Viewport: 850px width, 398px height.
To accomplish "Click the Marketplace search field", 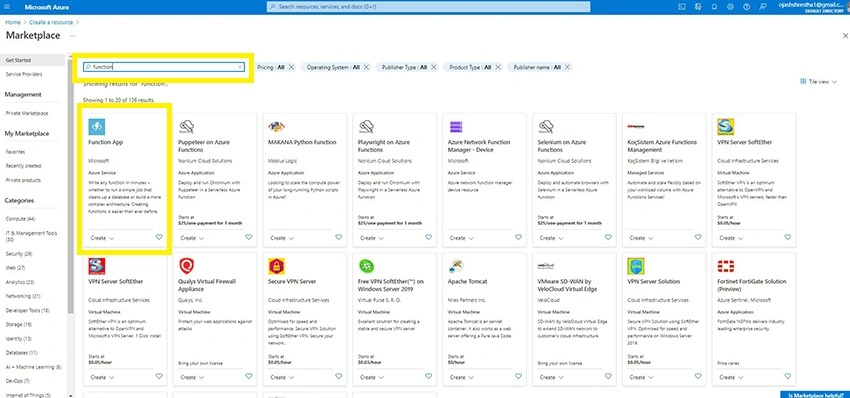I will click(x=164, y=67).
